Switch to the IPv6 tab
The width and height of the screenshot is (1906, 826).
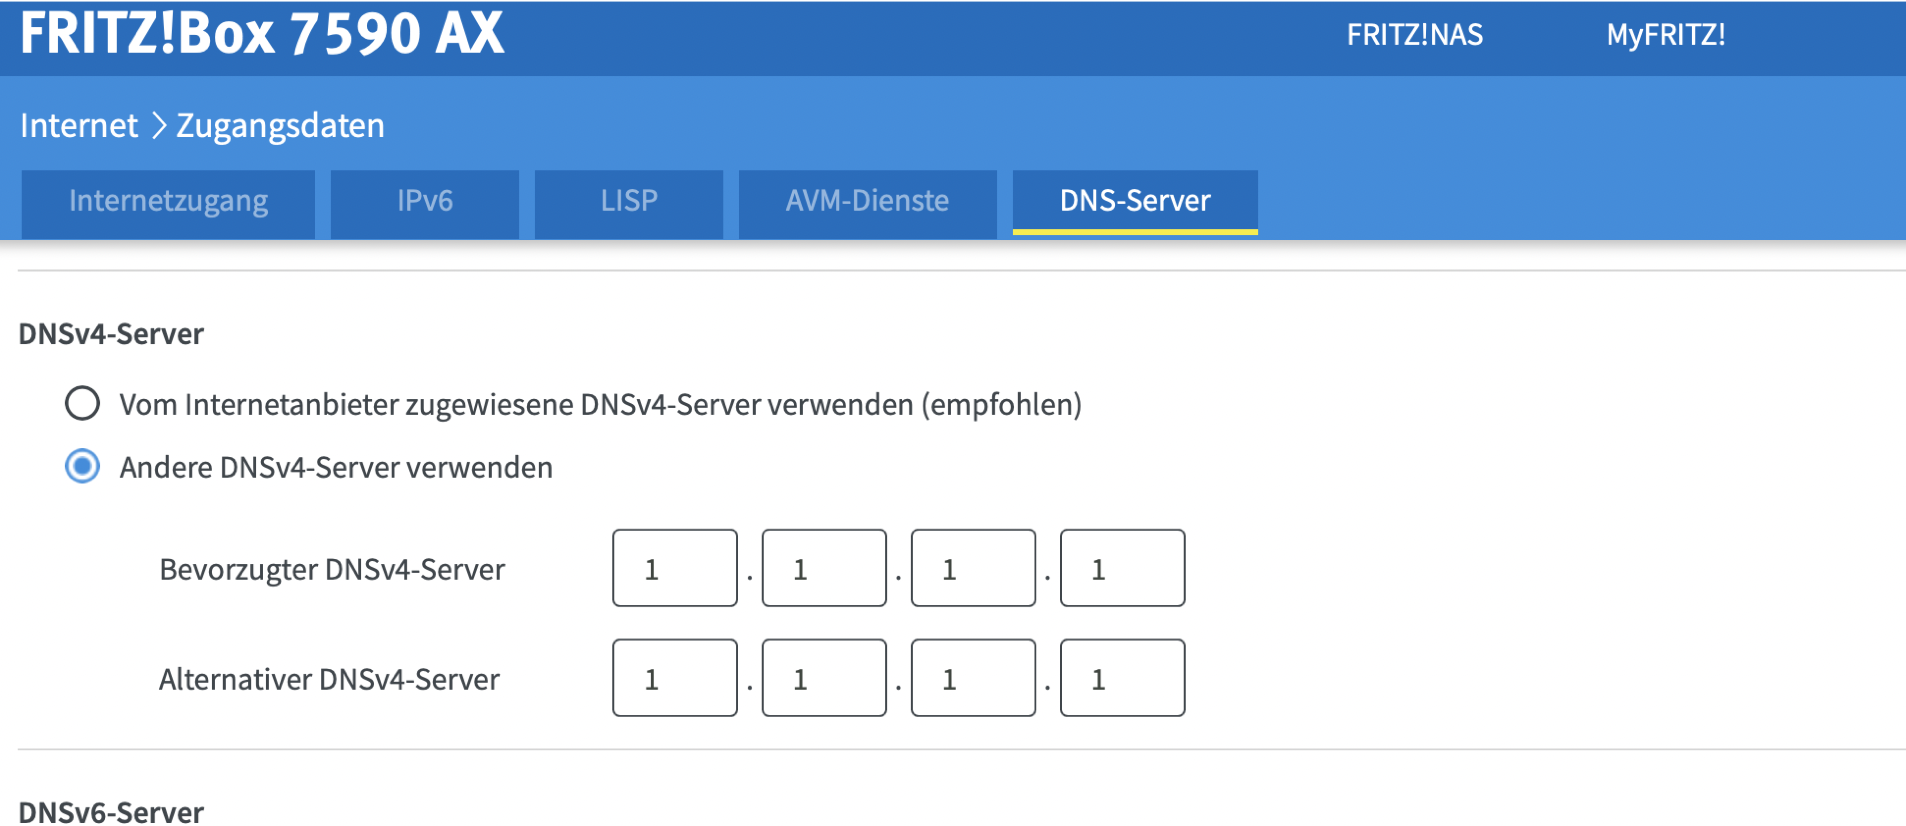point(425,203)
